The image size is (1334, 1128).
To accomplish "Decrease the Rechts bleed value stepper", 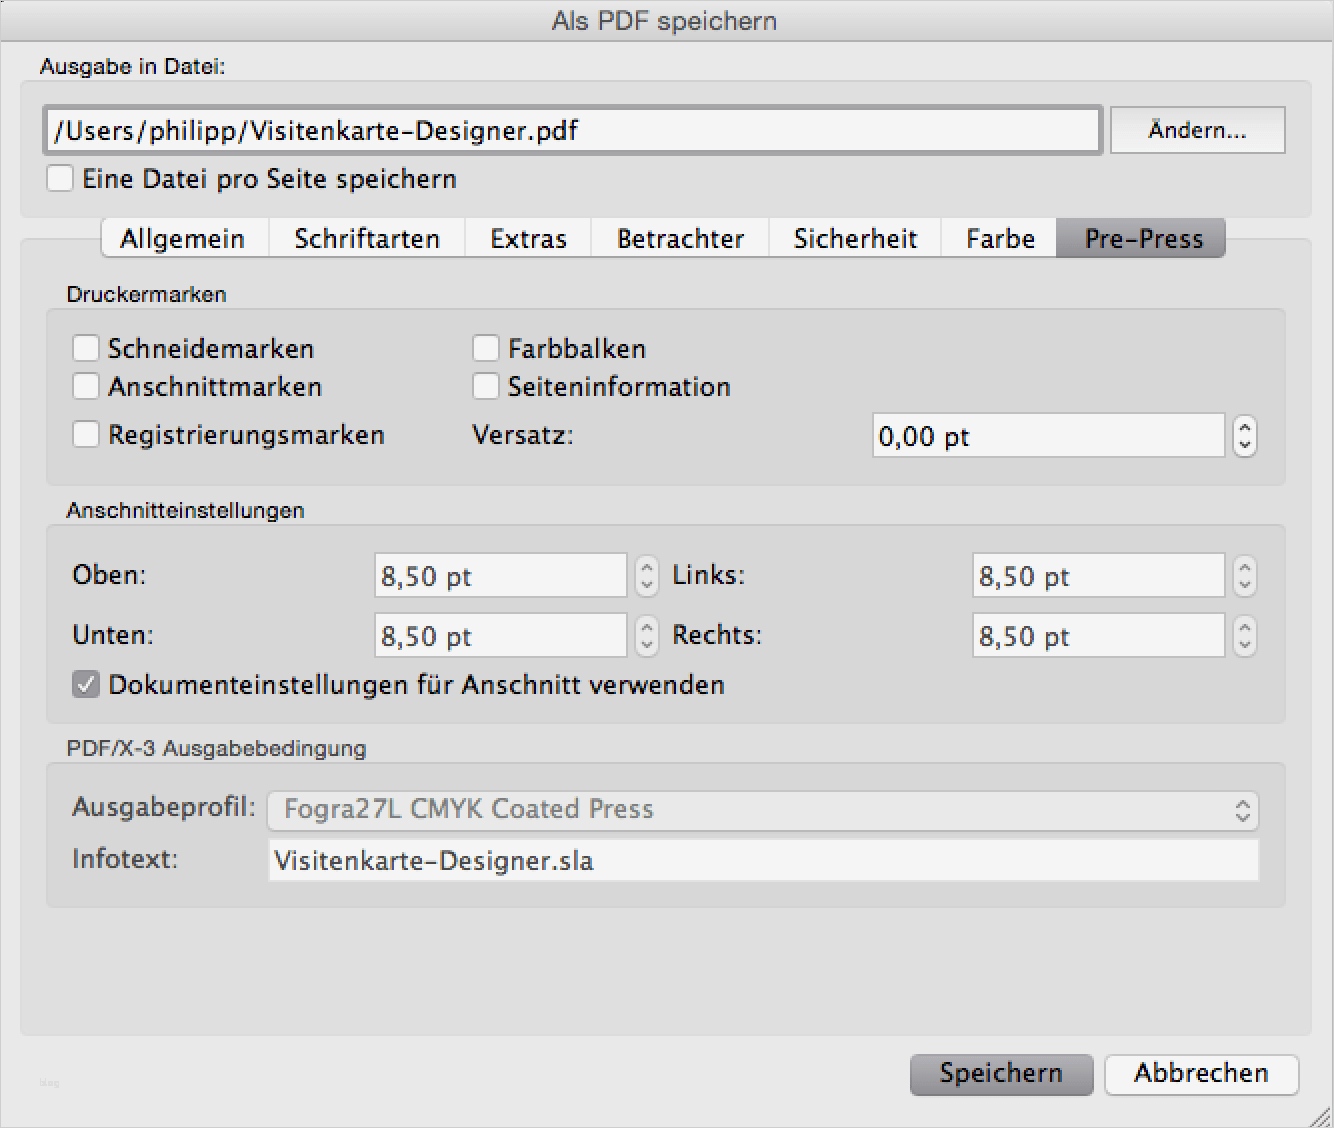I will point(1244,642).
